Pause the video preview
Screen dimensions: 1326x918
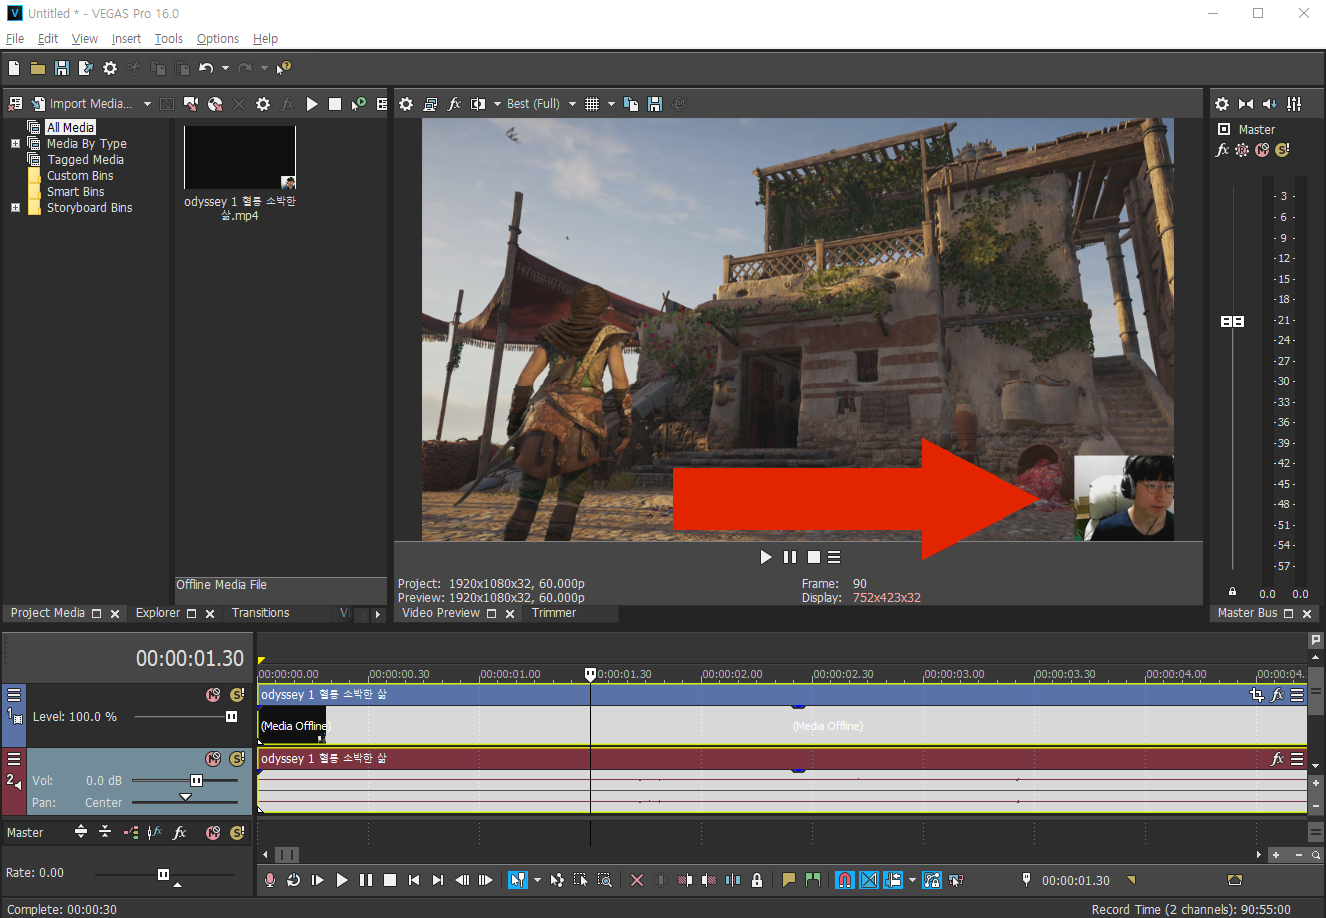790,557
